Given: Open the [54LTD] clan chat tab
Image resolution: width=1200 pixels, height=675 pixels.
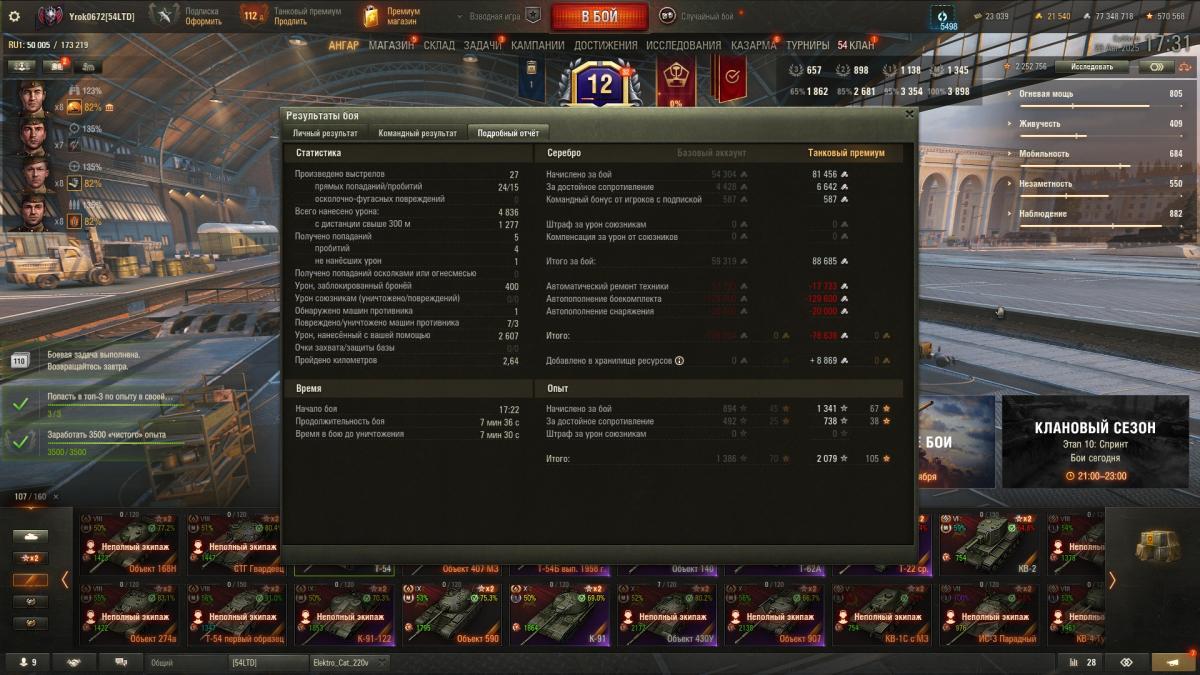Looking at the screenshot, I should pos(266,662).
